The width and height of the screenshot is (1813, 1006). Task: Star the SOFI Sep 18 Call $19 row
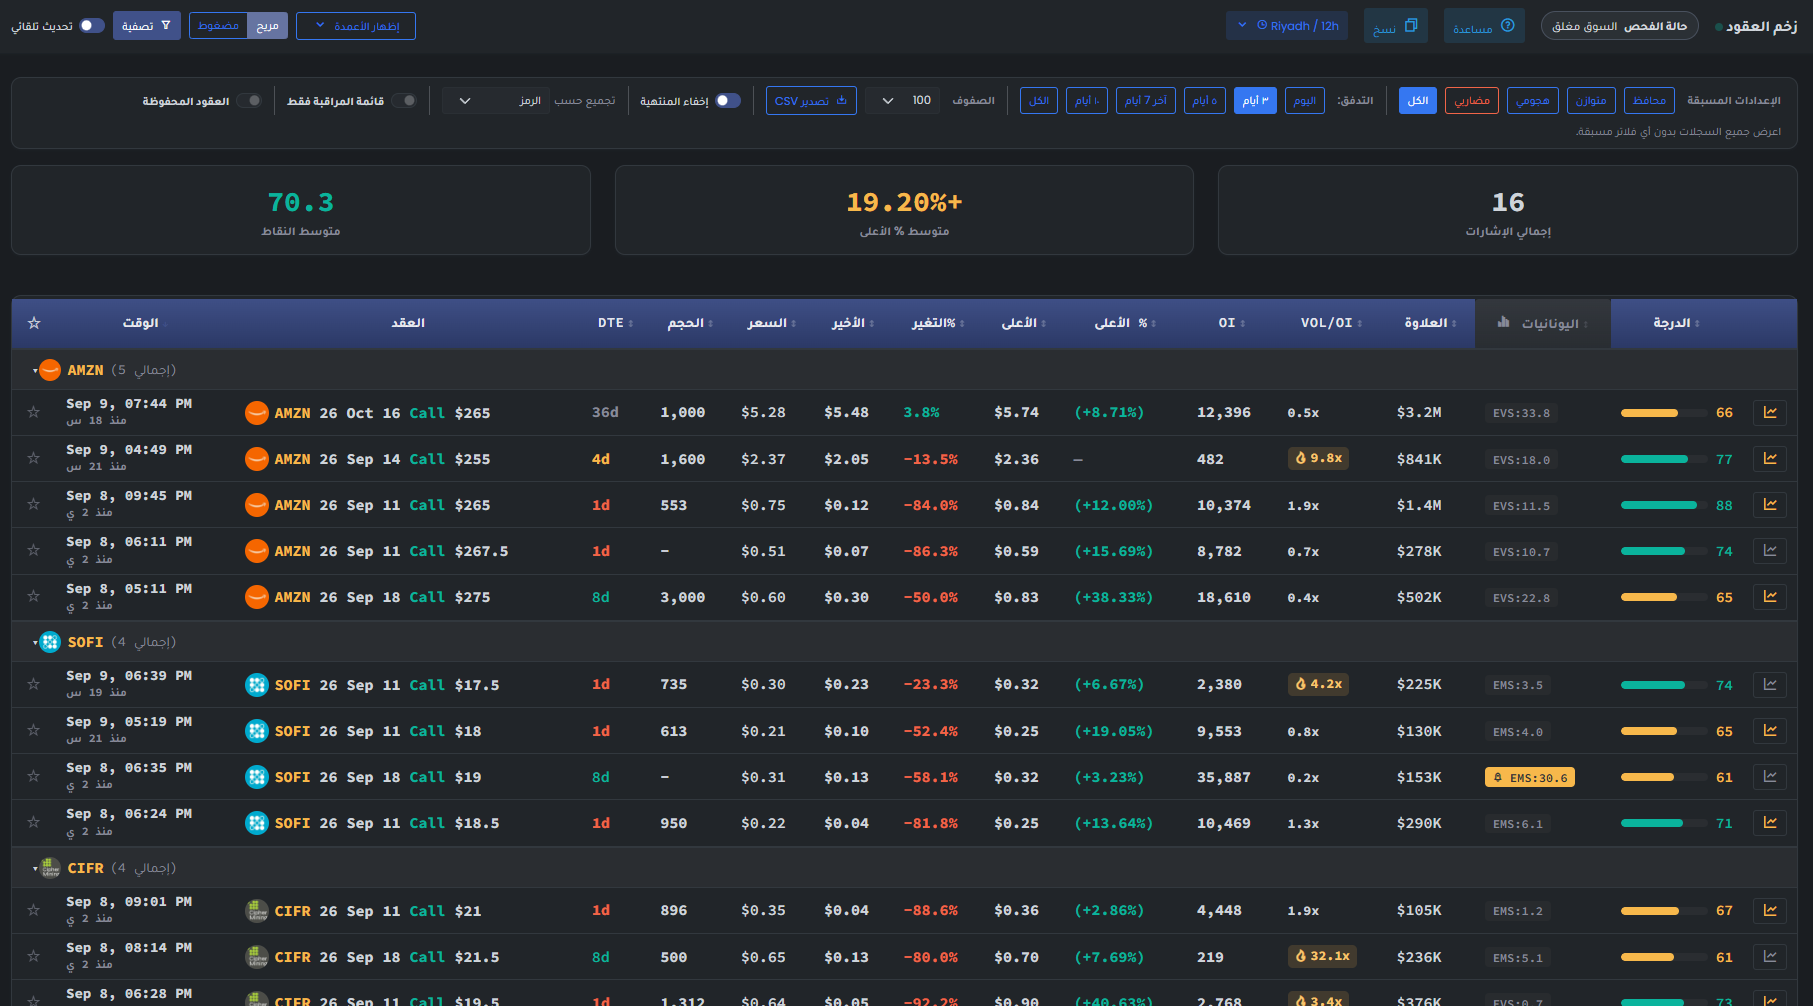point(34,776)
